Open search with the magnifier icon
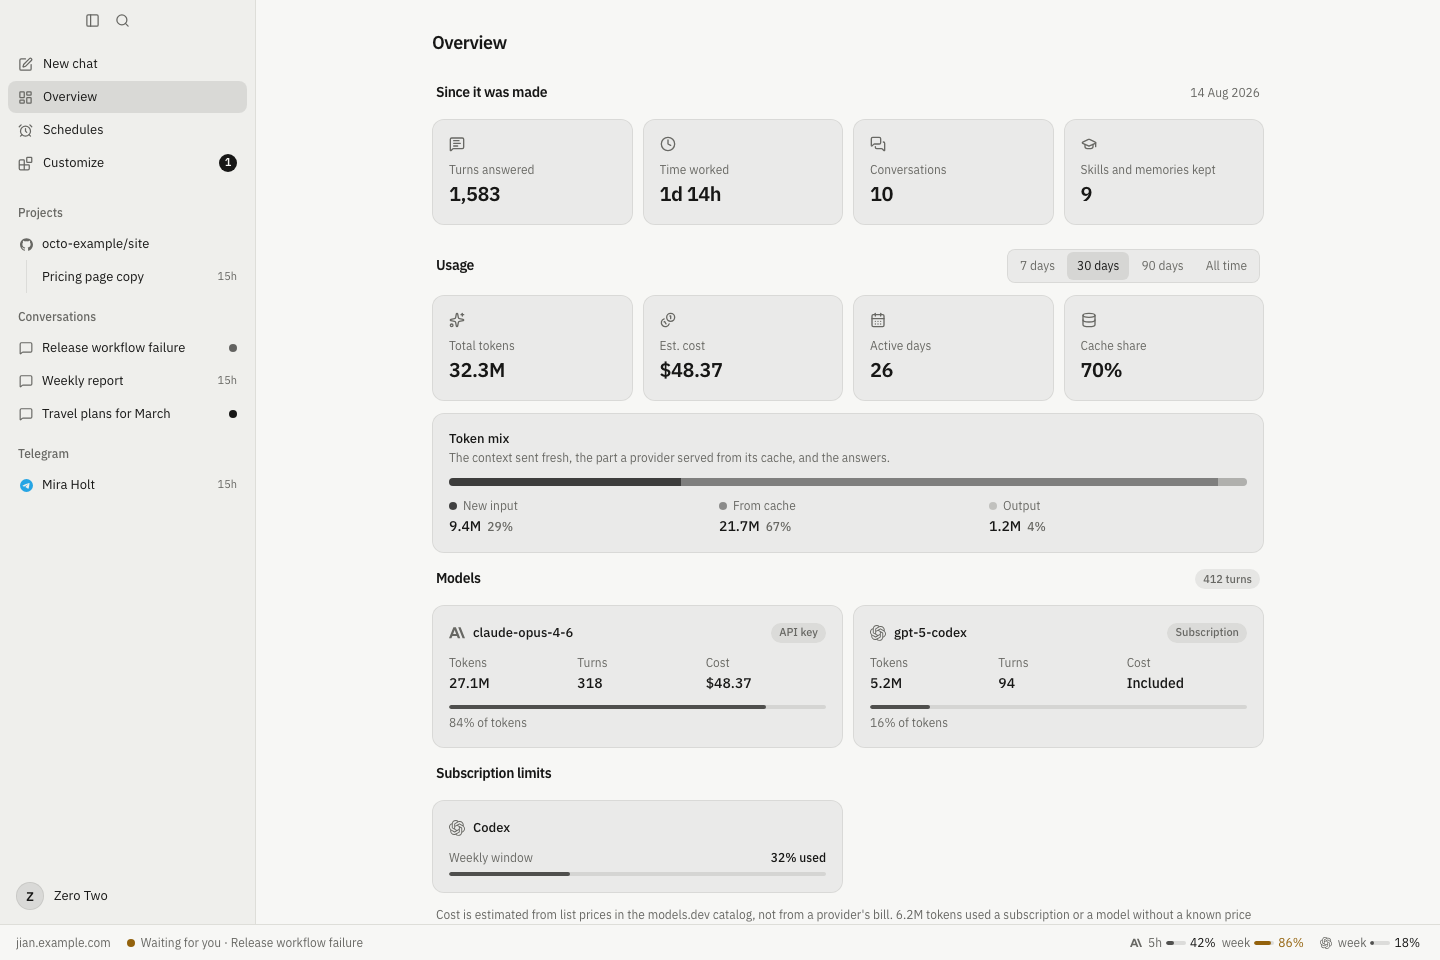1440x960 pixels. point(122,20)
